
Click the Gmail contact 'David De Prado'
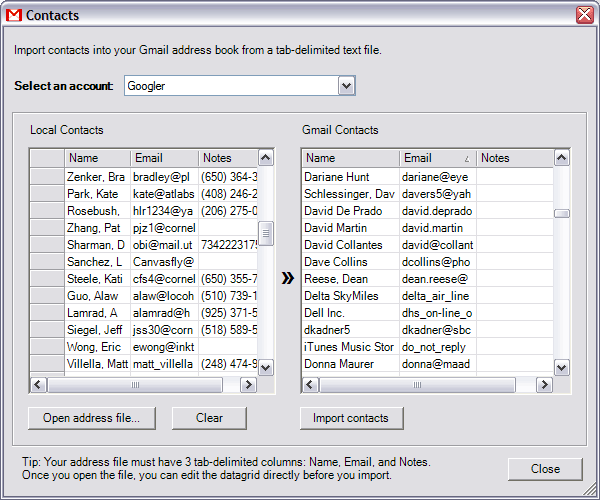click(351, 211)
